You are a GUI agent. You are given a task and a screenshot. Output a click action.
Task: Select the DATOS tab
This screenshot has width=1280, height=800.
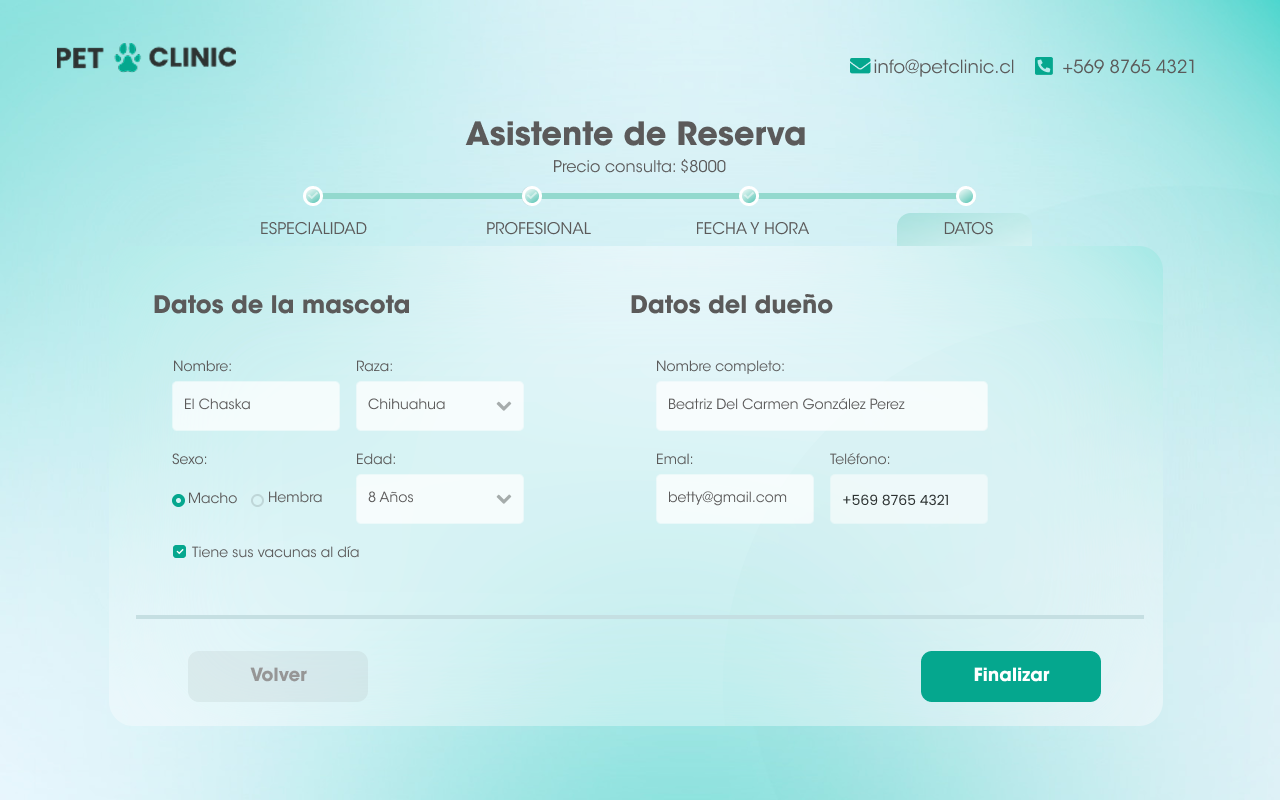[x=966, y=229]
